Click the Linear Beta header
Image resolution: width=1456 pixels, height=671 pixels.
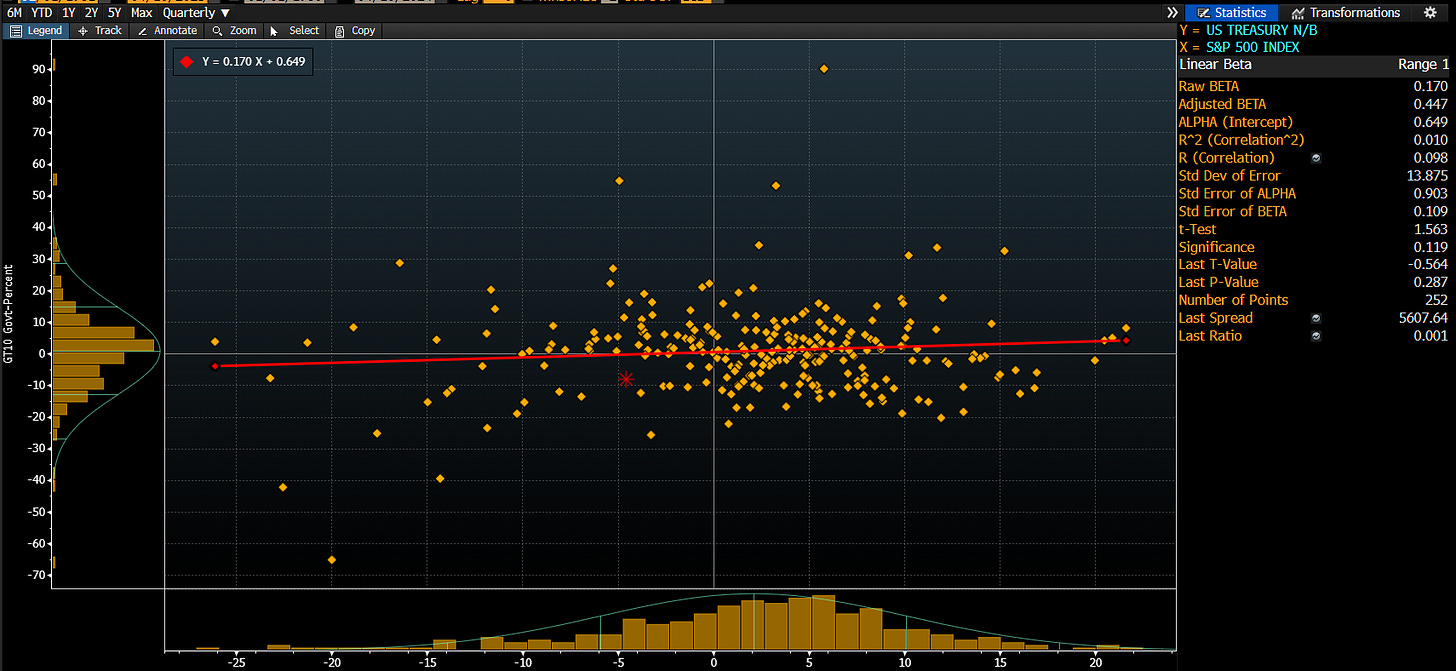pos(1215,65)
